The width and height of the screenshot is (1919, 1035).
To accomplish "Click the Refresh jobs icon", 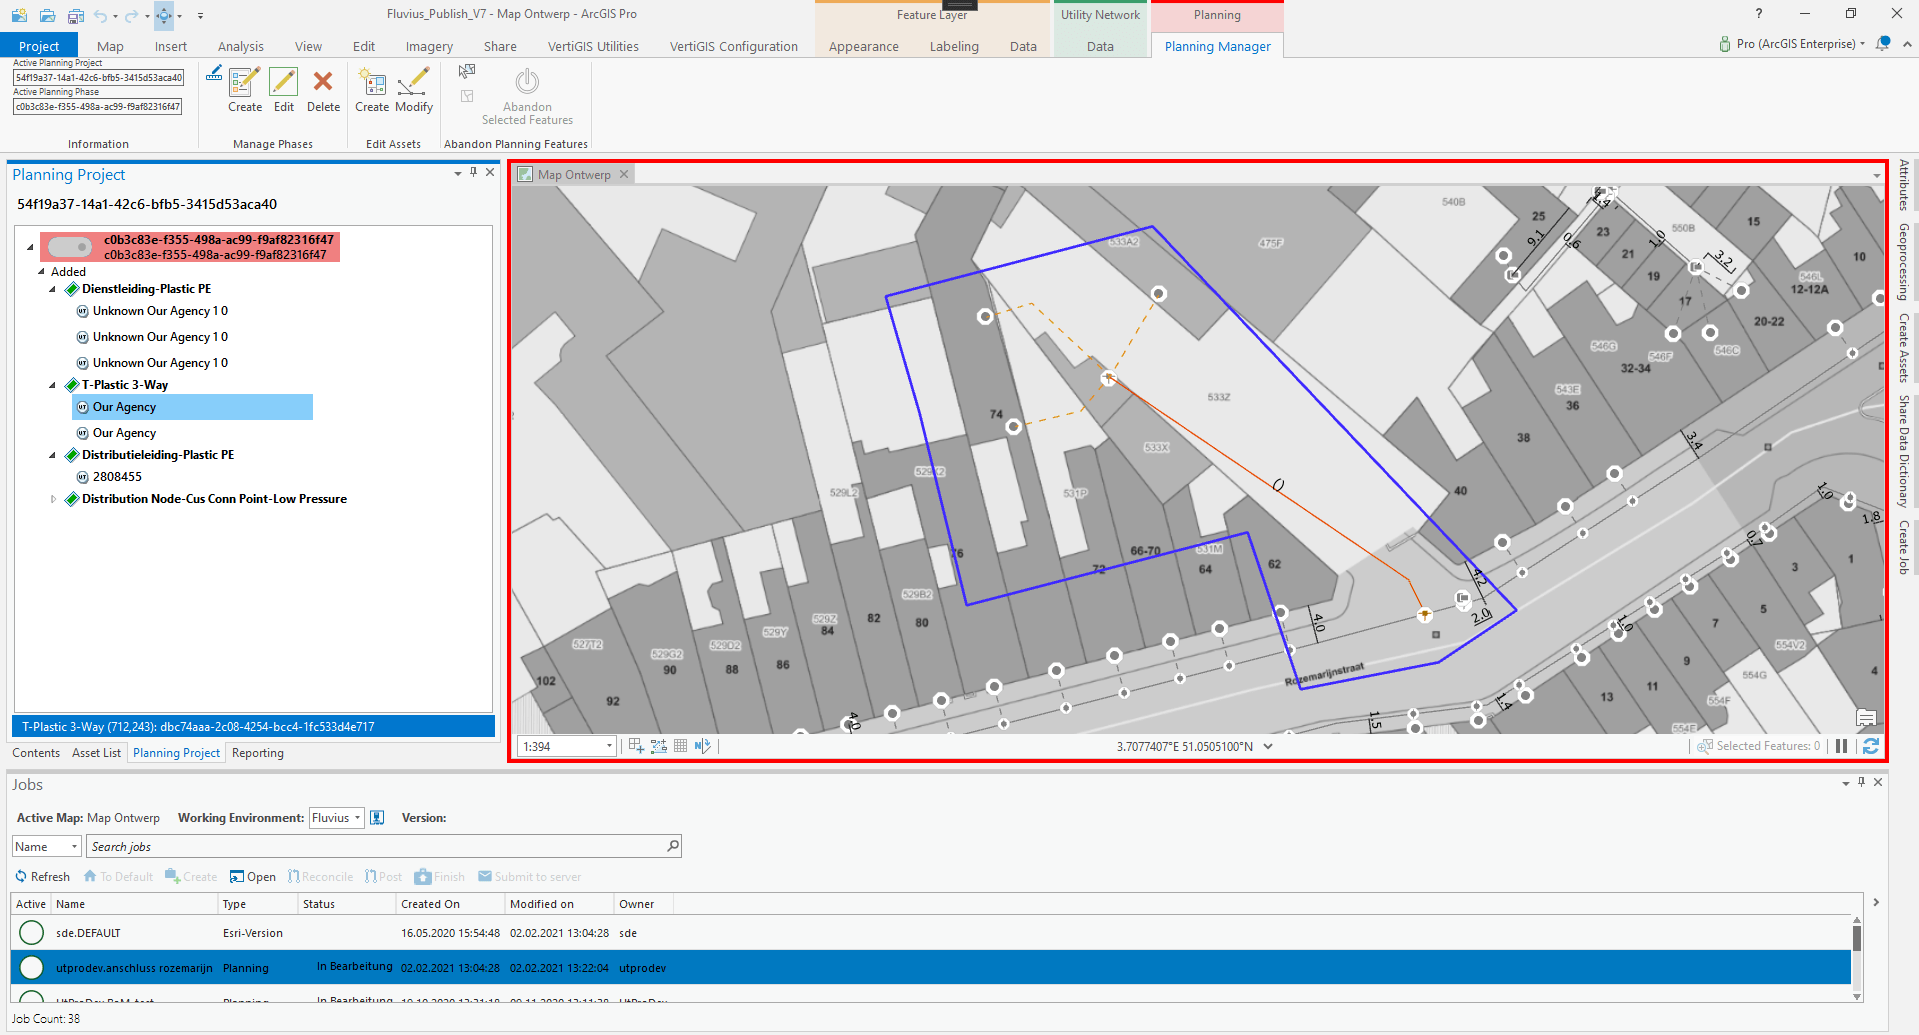I will coord(21,877).
